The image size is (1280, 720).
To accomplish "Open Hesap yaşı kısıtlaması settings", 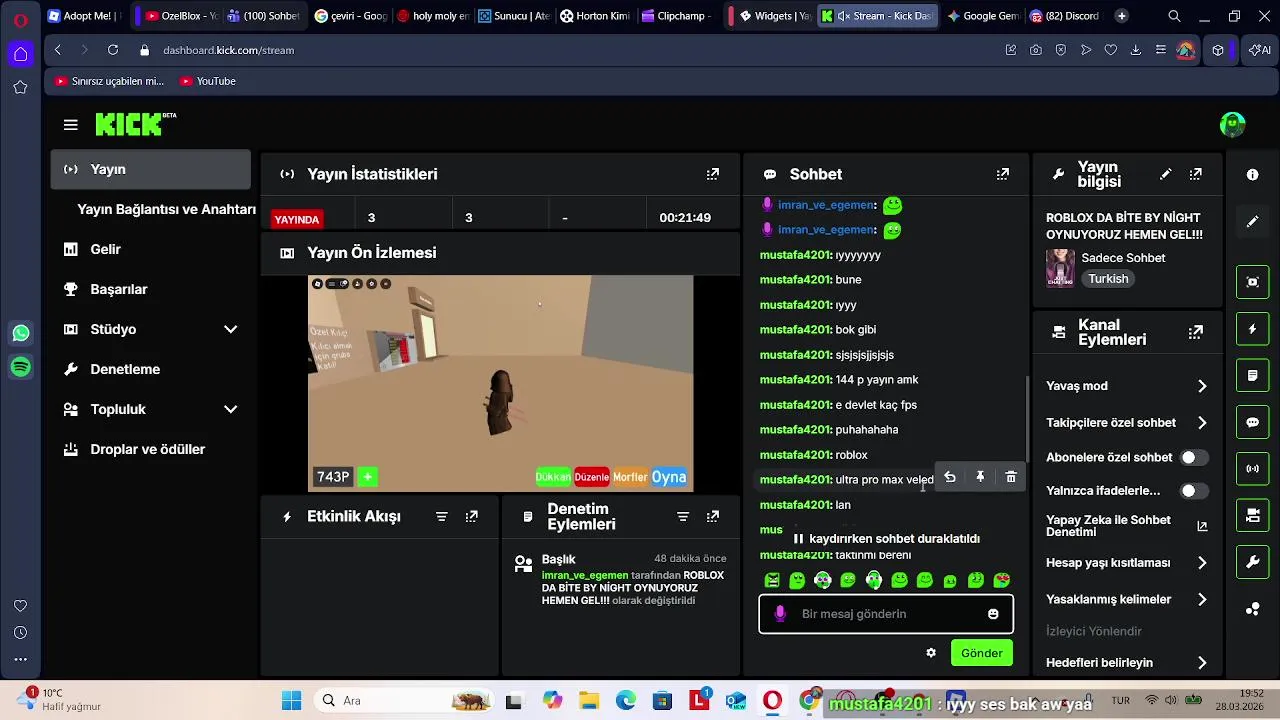I will (x=1127, y=563).
